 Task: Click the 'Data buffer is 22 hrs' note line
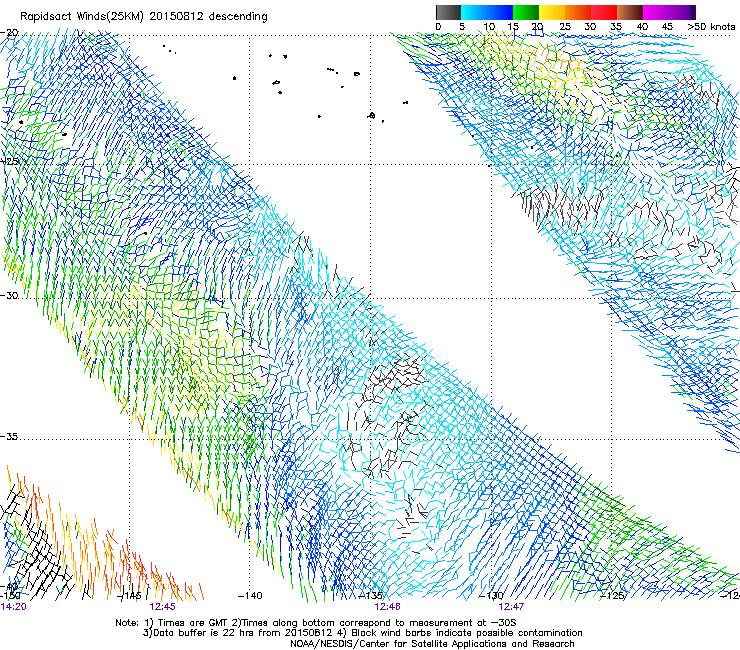coord(362,633)
